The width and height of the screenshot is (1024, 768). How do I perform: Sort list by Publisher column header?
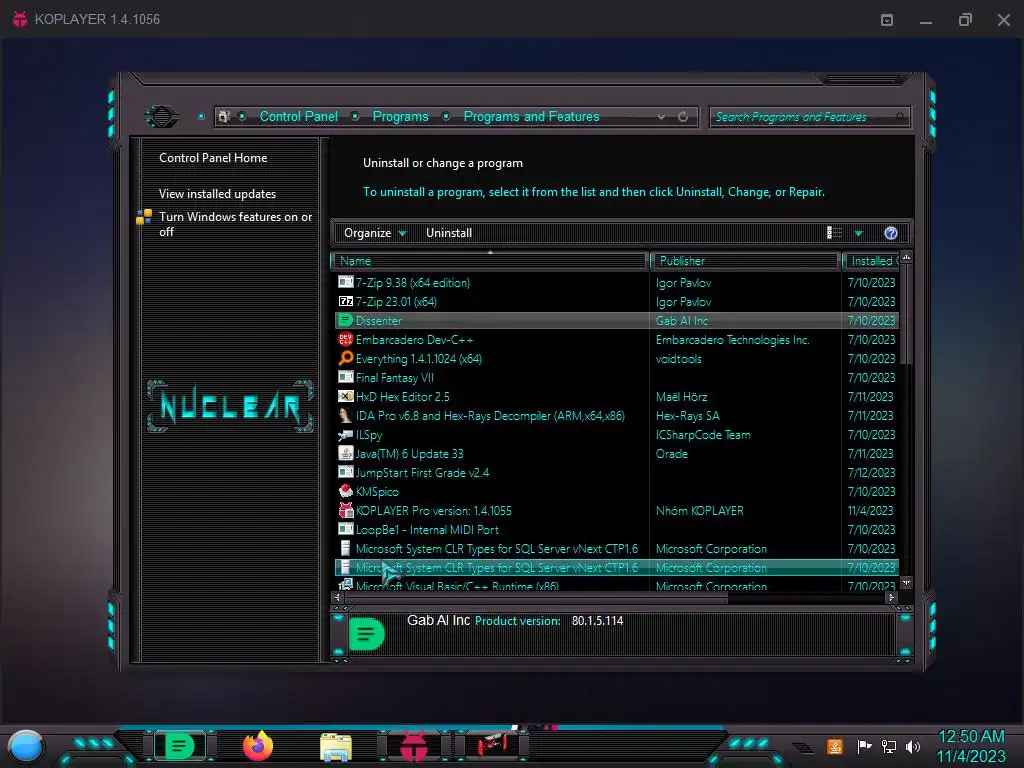745,261
